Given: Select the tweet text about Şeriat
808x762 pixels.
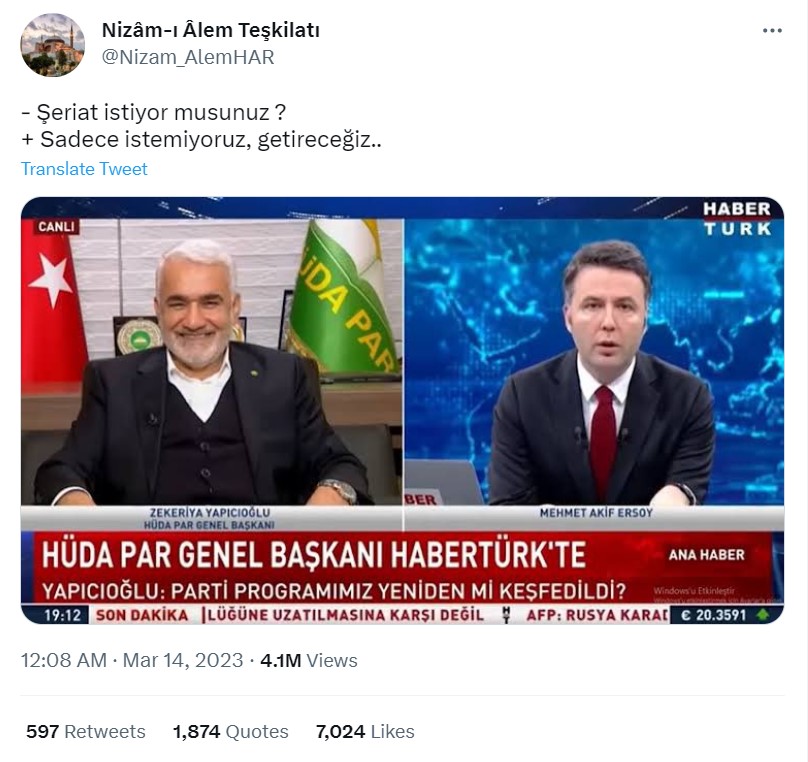Looking at the screenshot, I should point(201,126).
